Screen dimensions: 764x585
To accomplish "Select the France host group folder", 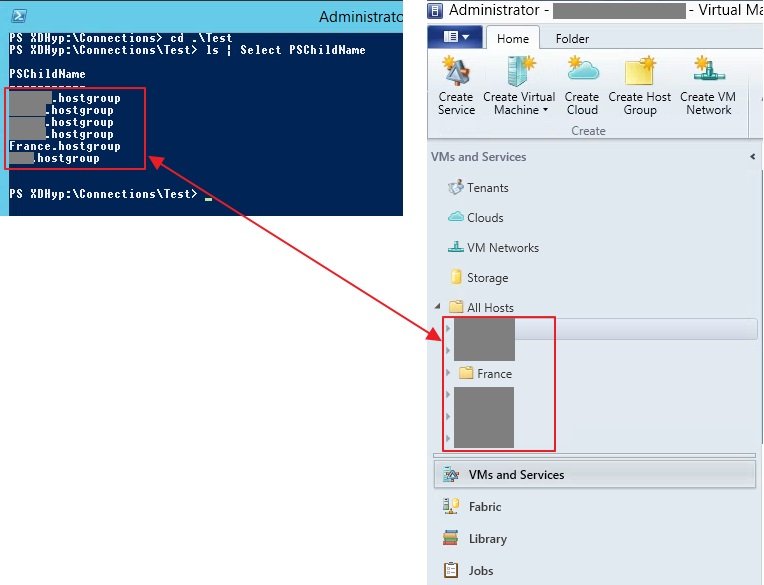I will coord(495,374).
